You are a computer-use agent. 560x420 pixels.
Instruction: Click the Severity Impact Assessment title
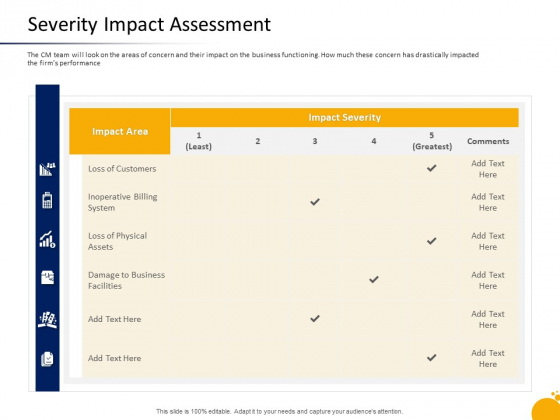pyautogui.click(x=149, y=25)
